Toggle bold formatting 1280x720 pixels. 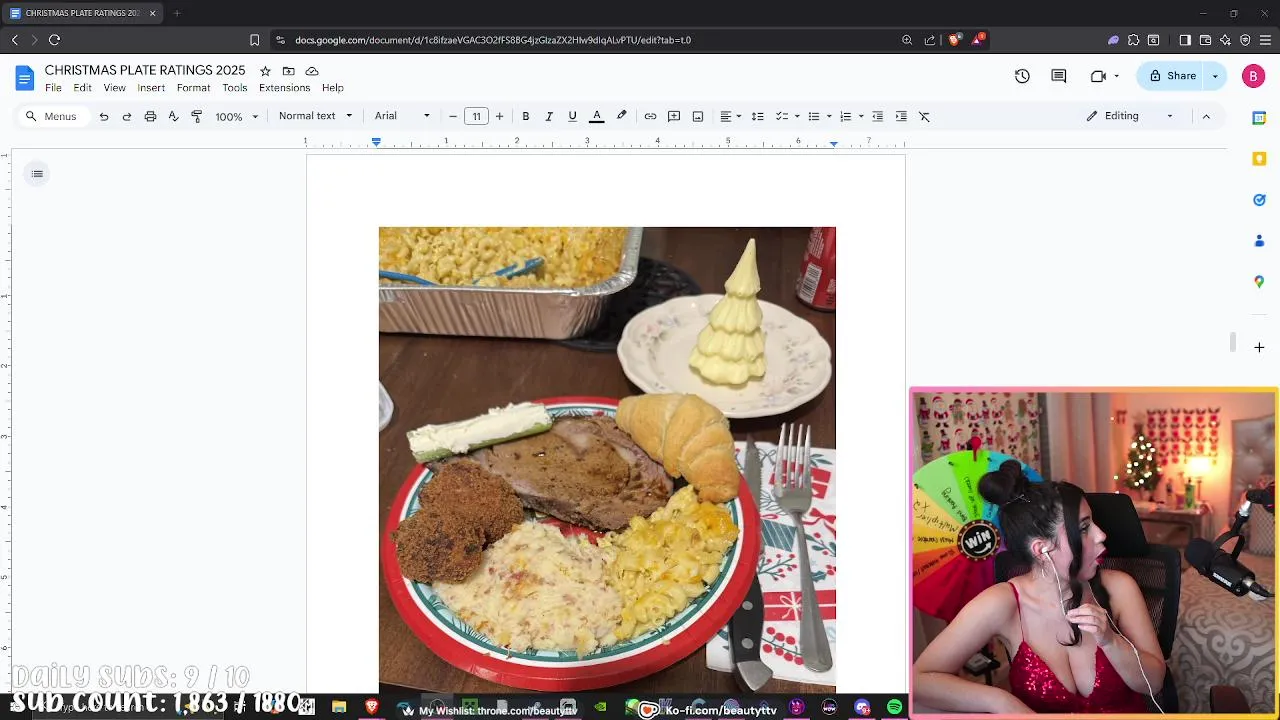click(x=526, y=116)
